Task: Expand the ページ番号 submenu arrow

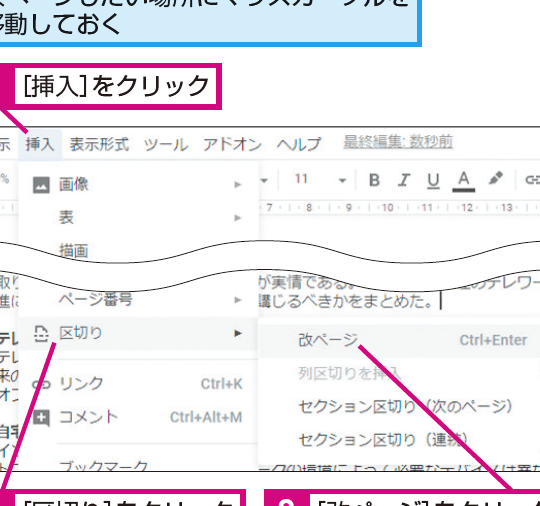Action: tap(238, 300)
